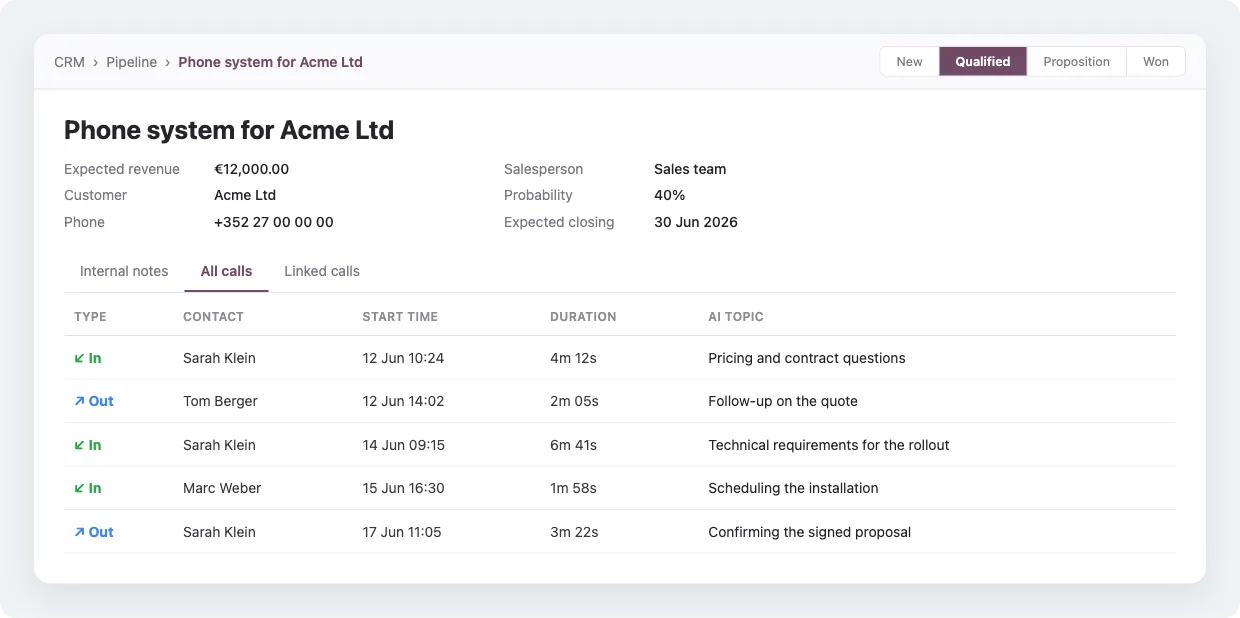This screenshot has height=618, width=1240.
Task: Click outgoing arrow icon in Tom Berger row
Action: tap(79, 401)
